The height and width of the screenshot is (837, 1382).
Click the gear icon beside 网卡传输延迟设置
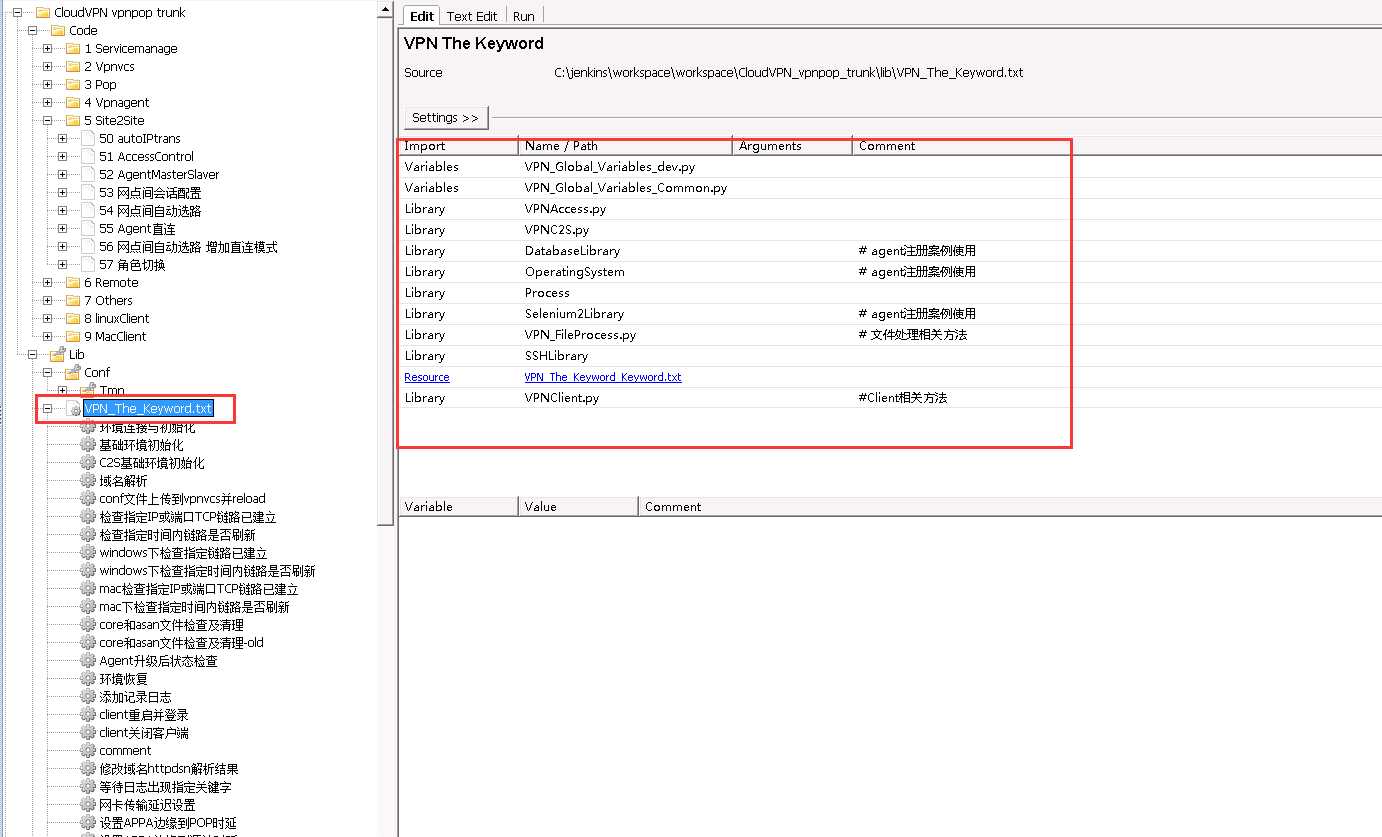(88, 805)
